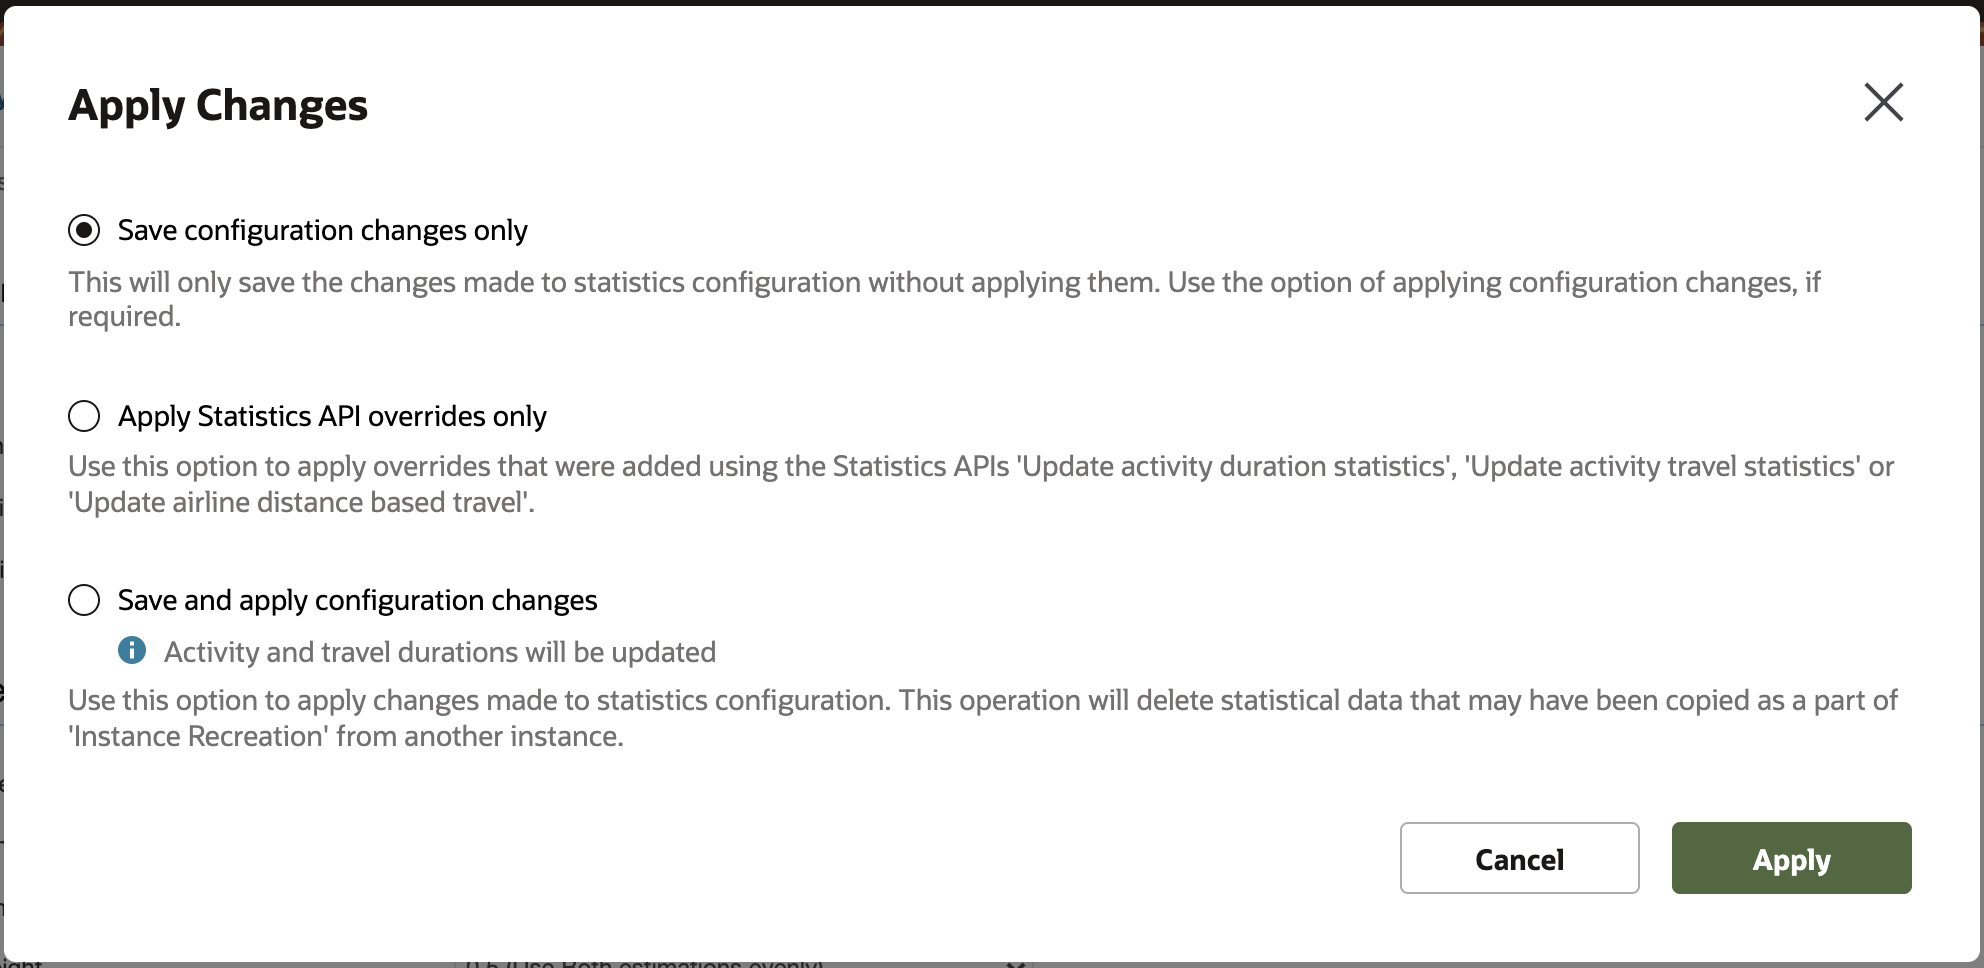Choose the Apply Statistics API overrides only radio
The image size is (1984, 968).
coord(84,416)
